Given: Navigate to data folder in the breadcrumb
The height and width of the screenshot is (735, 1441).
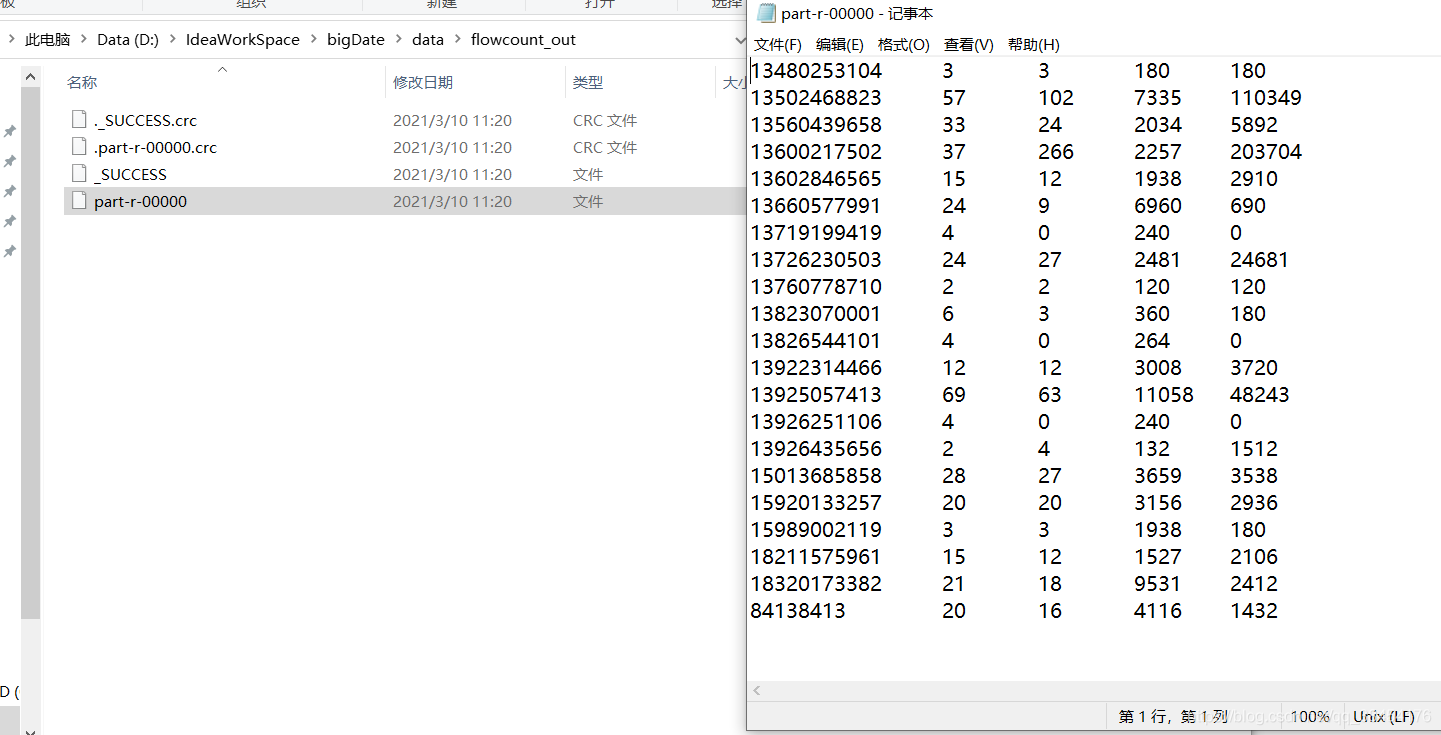Looking at the screenshot, I should click(x=428, y=40).
